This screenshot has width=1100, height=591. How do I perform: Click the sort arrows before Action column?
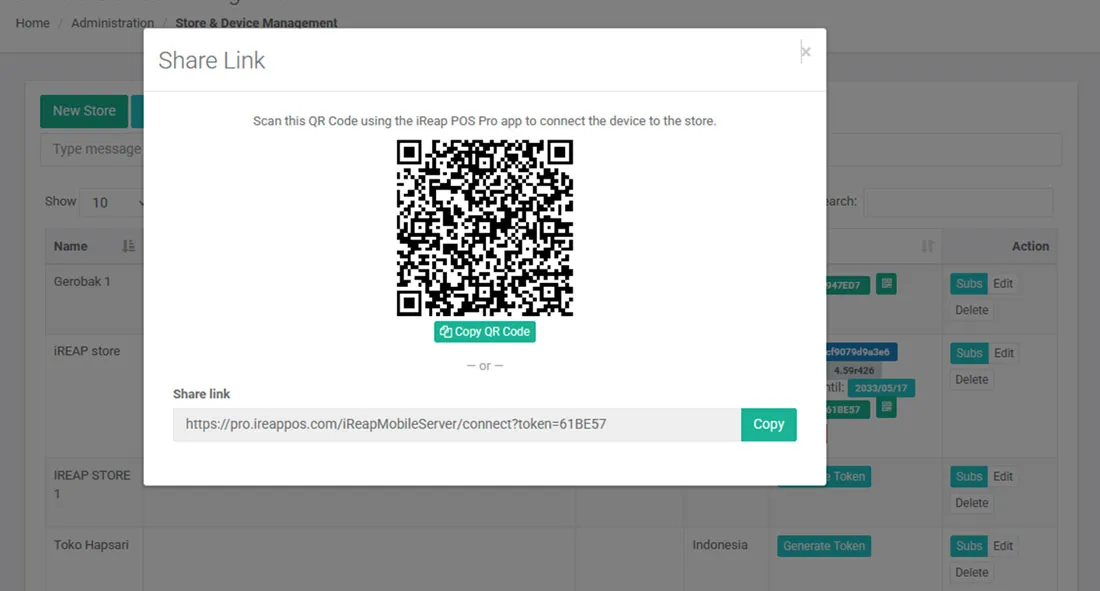(927, 246)
